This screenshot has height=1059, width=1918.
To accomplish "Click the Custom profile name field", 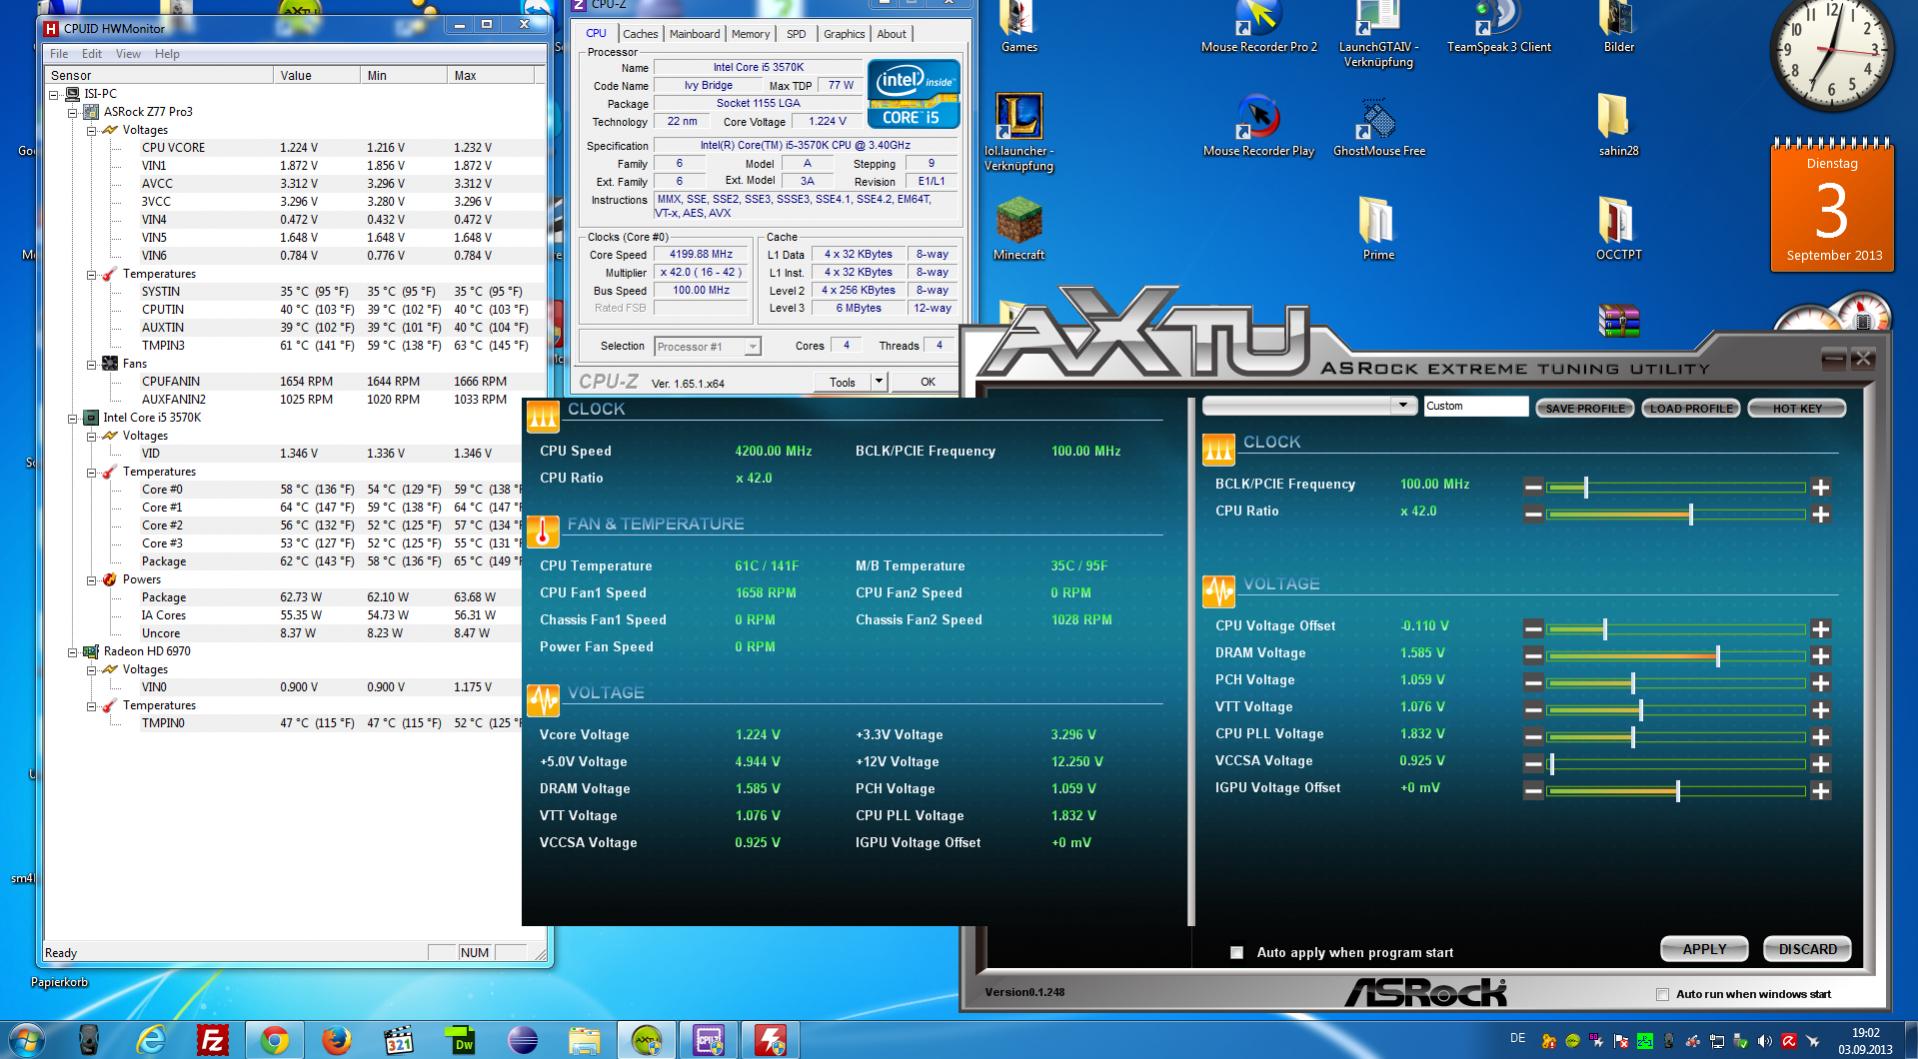I will point(1475,406).
